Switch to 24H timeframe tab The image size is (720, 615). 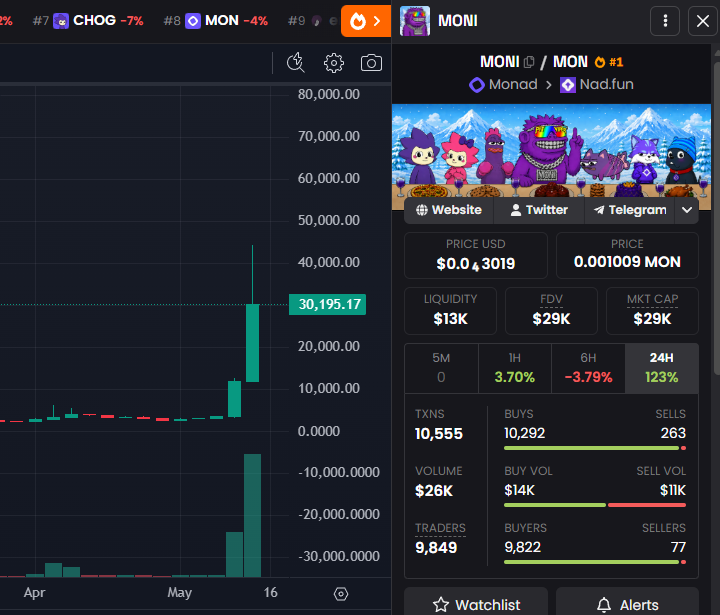(662, 368)
